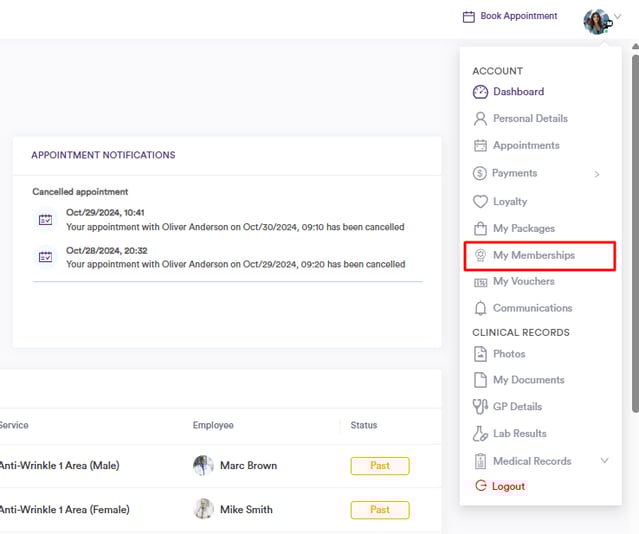Viewport: 639px width, 534px height.
Task: Click the Photos file icon
Action: (x=480, y=354)
